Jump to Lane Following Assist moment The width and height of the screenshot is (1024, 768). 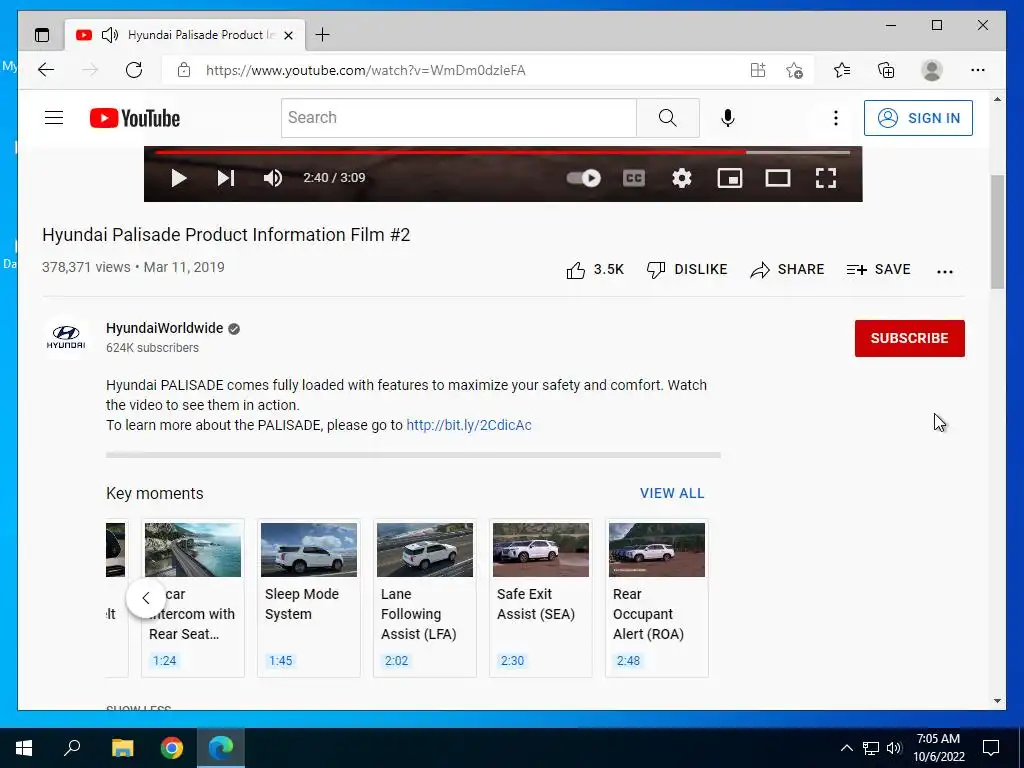coord(424,598)
